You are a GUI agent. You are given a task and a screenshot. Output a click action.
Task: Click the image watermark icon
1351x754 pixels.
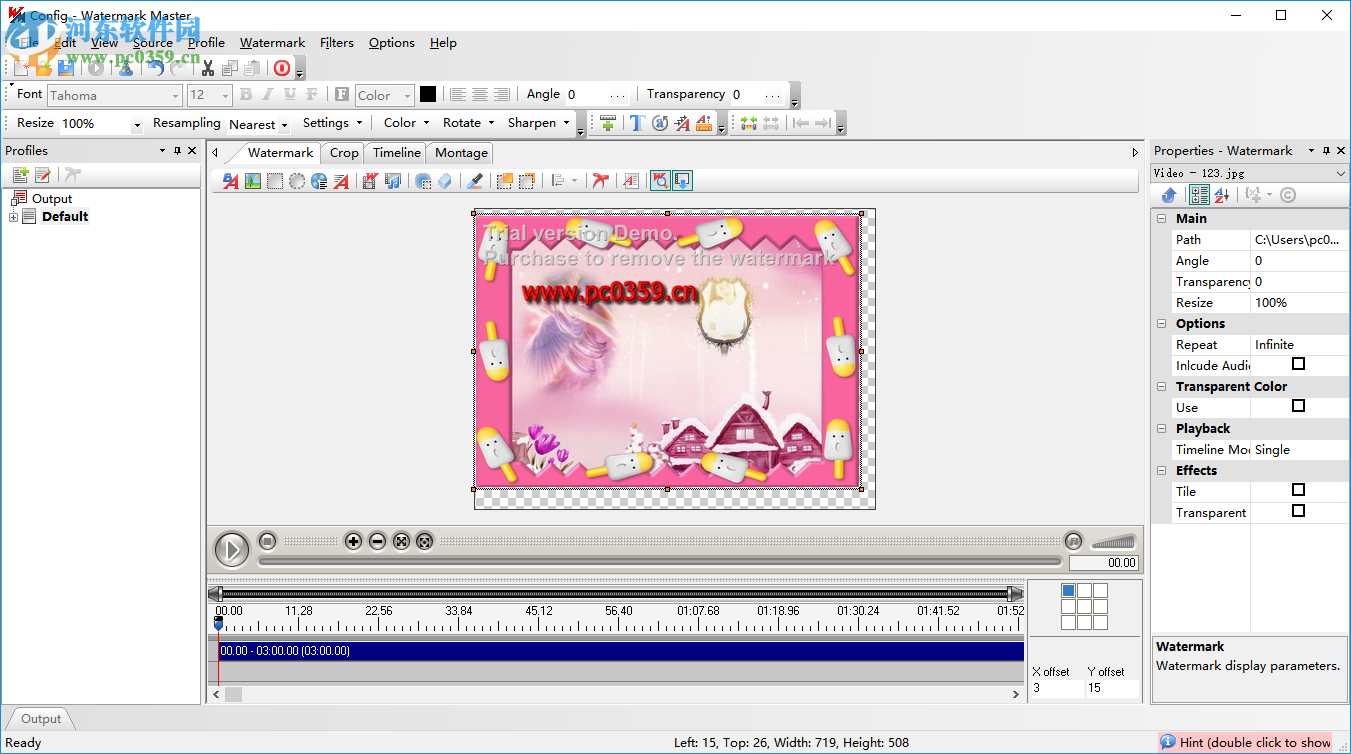pos(253,181)
